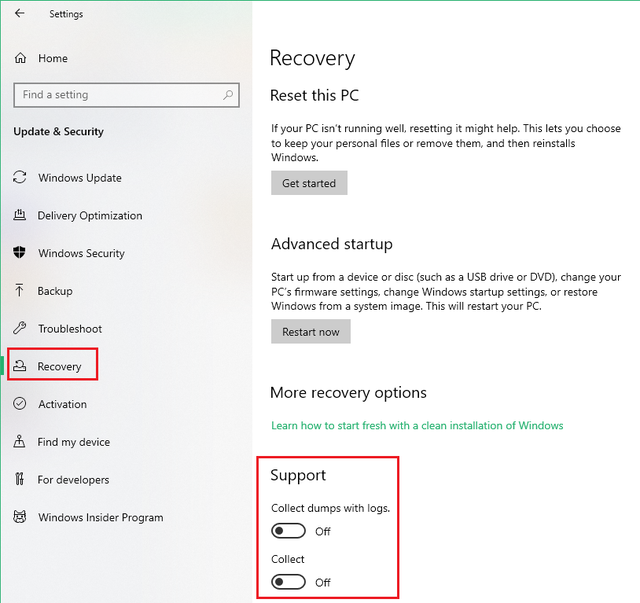The width and height of the screenshot is (640, 603).
Task: Toggle the Collect switch
Action: [x=288, y=582]
